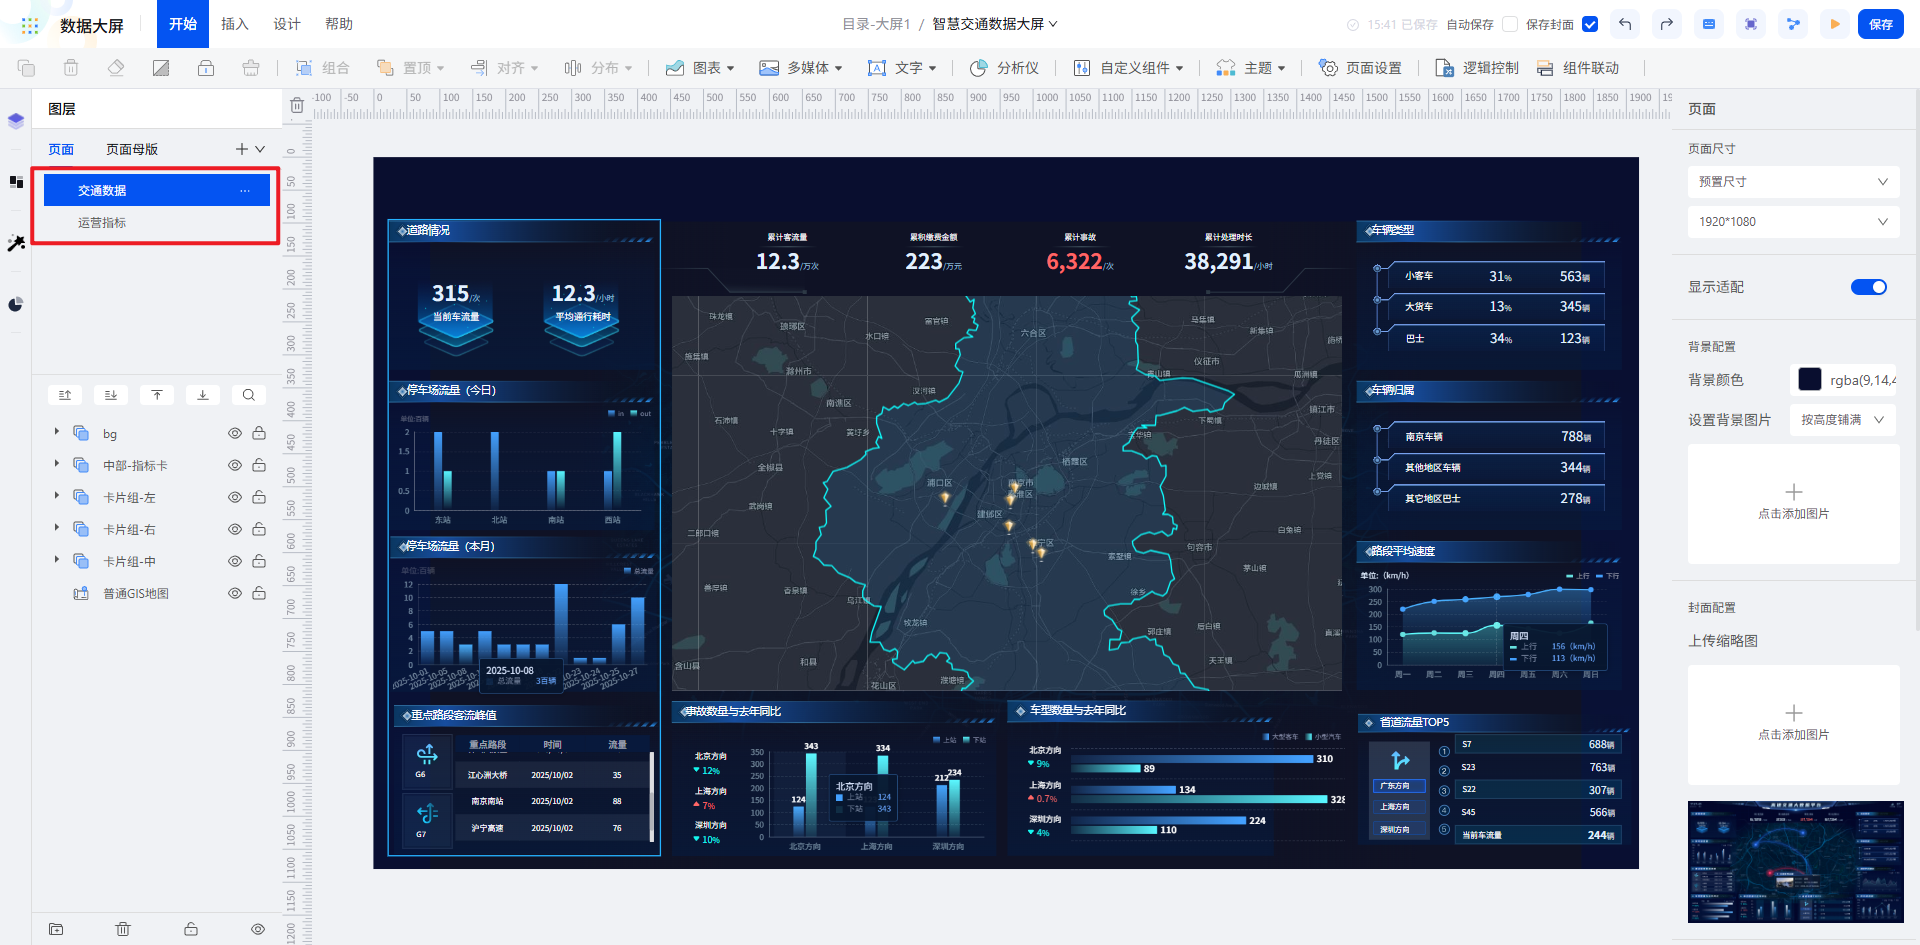Open the Analyzer tool in toolbar
The width and height of the screenshot is (1920, 945).
(1005, 68)
